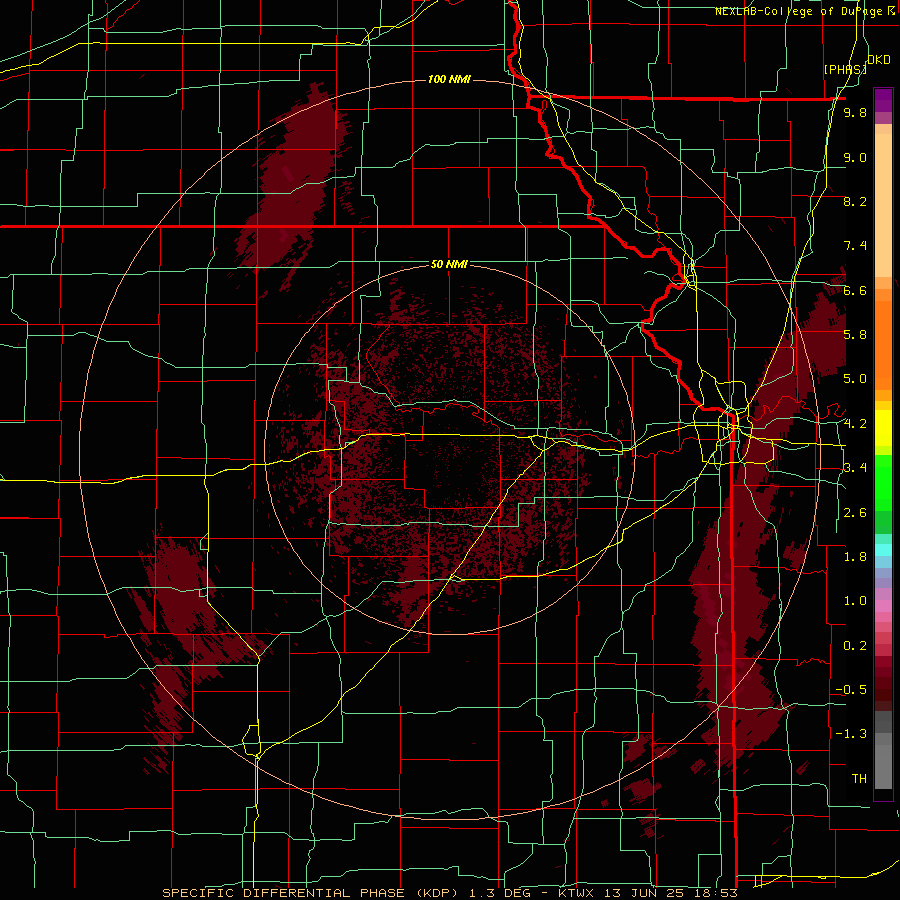This screenshot has height=900, width=900.
Task: Click the OKD label near the scale
Action: (x=879, y=60)
